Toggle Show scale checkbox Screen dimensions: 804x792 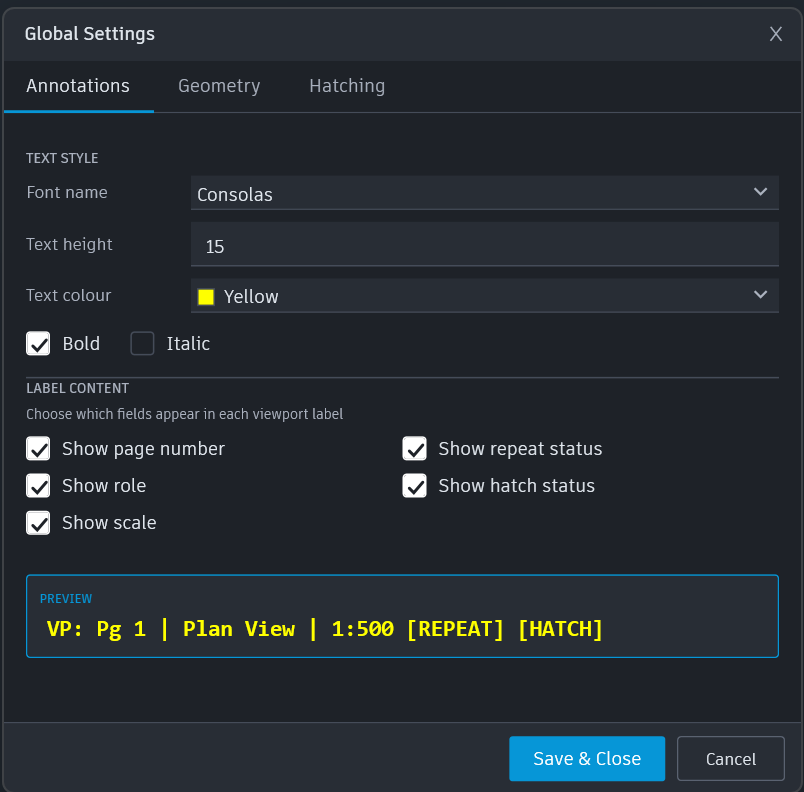click(x=38, y=523)
